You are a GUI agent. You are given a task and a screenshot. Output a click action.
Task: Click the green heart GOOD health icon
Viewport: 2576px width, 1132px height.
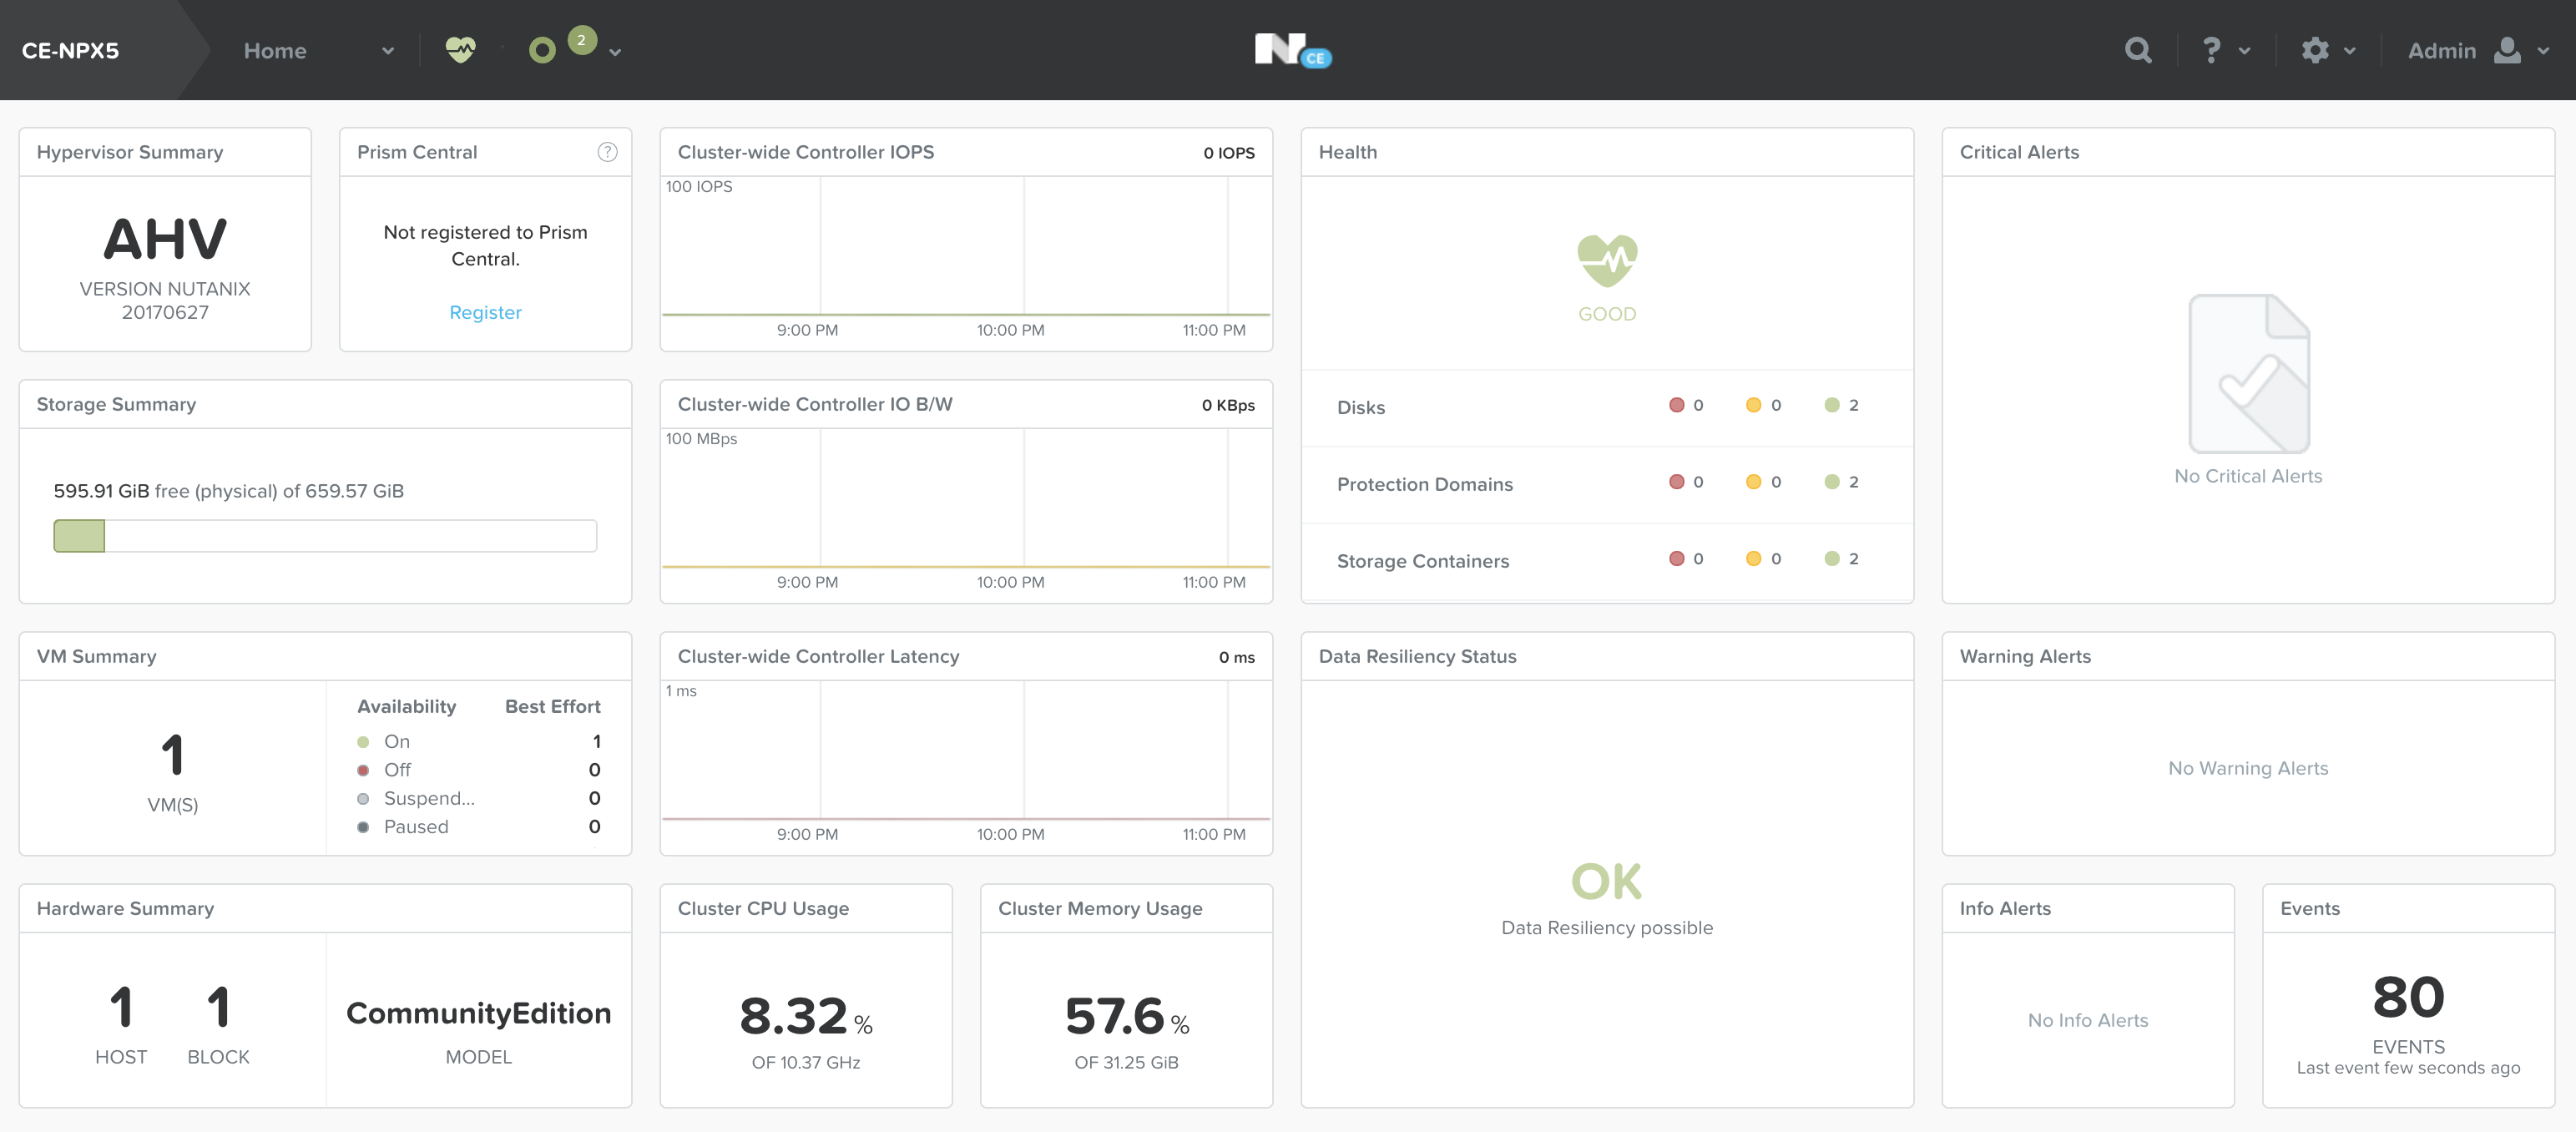(x=1607, y=262)
